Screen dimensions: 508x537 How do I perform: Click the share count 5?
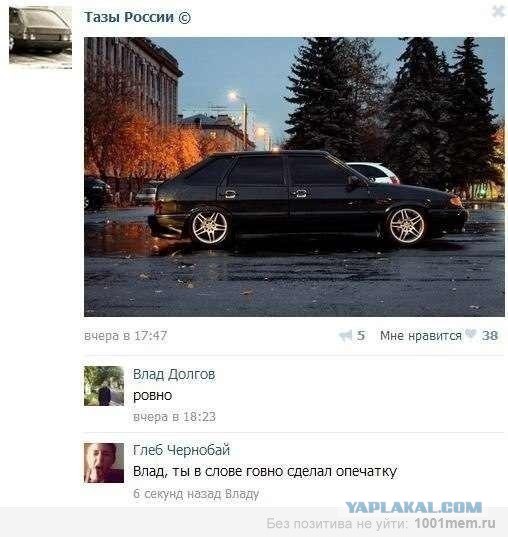360,336
